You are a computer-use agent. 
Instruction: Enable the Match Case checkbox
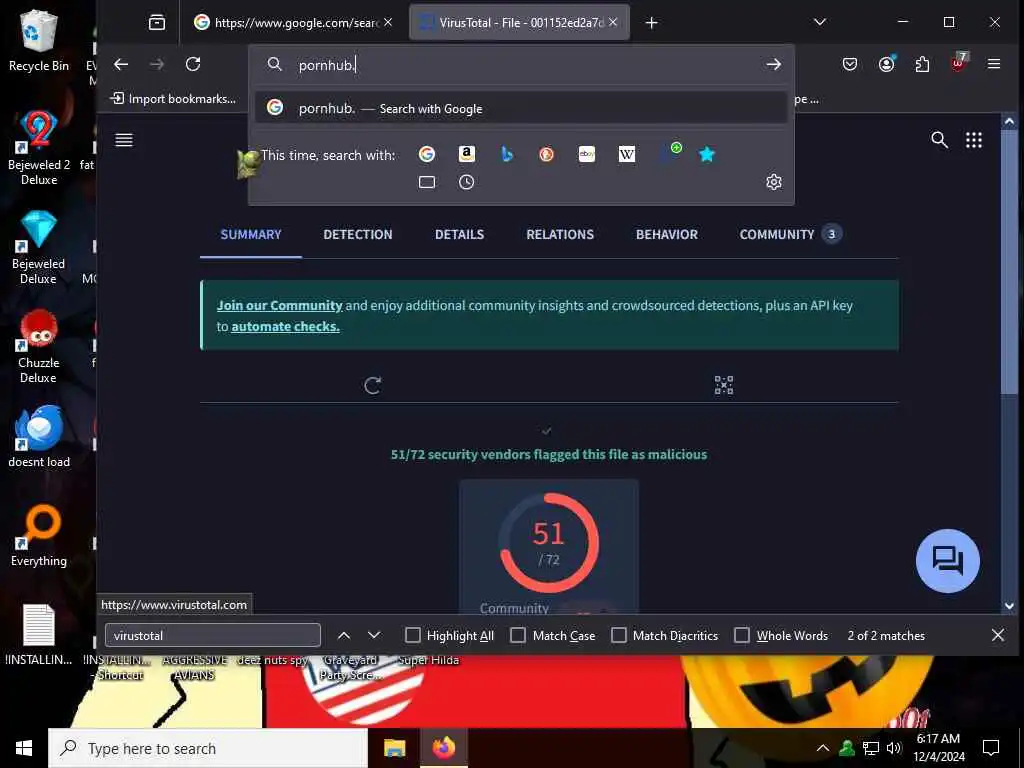pos(517,635)
